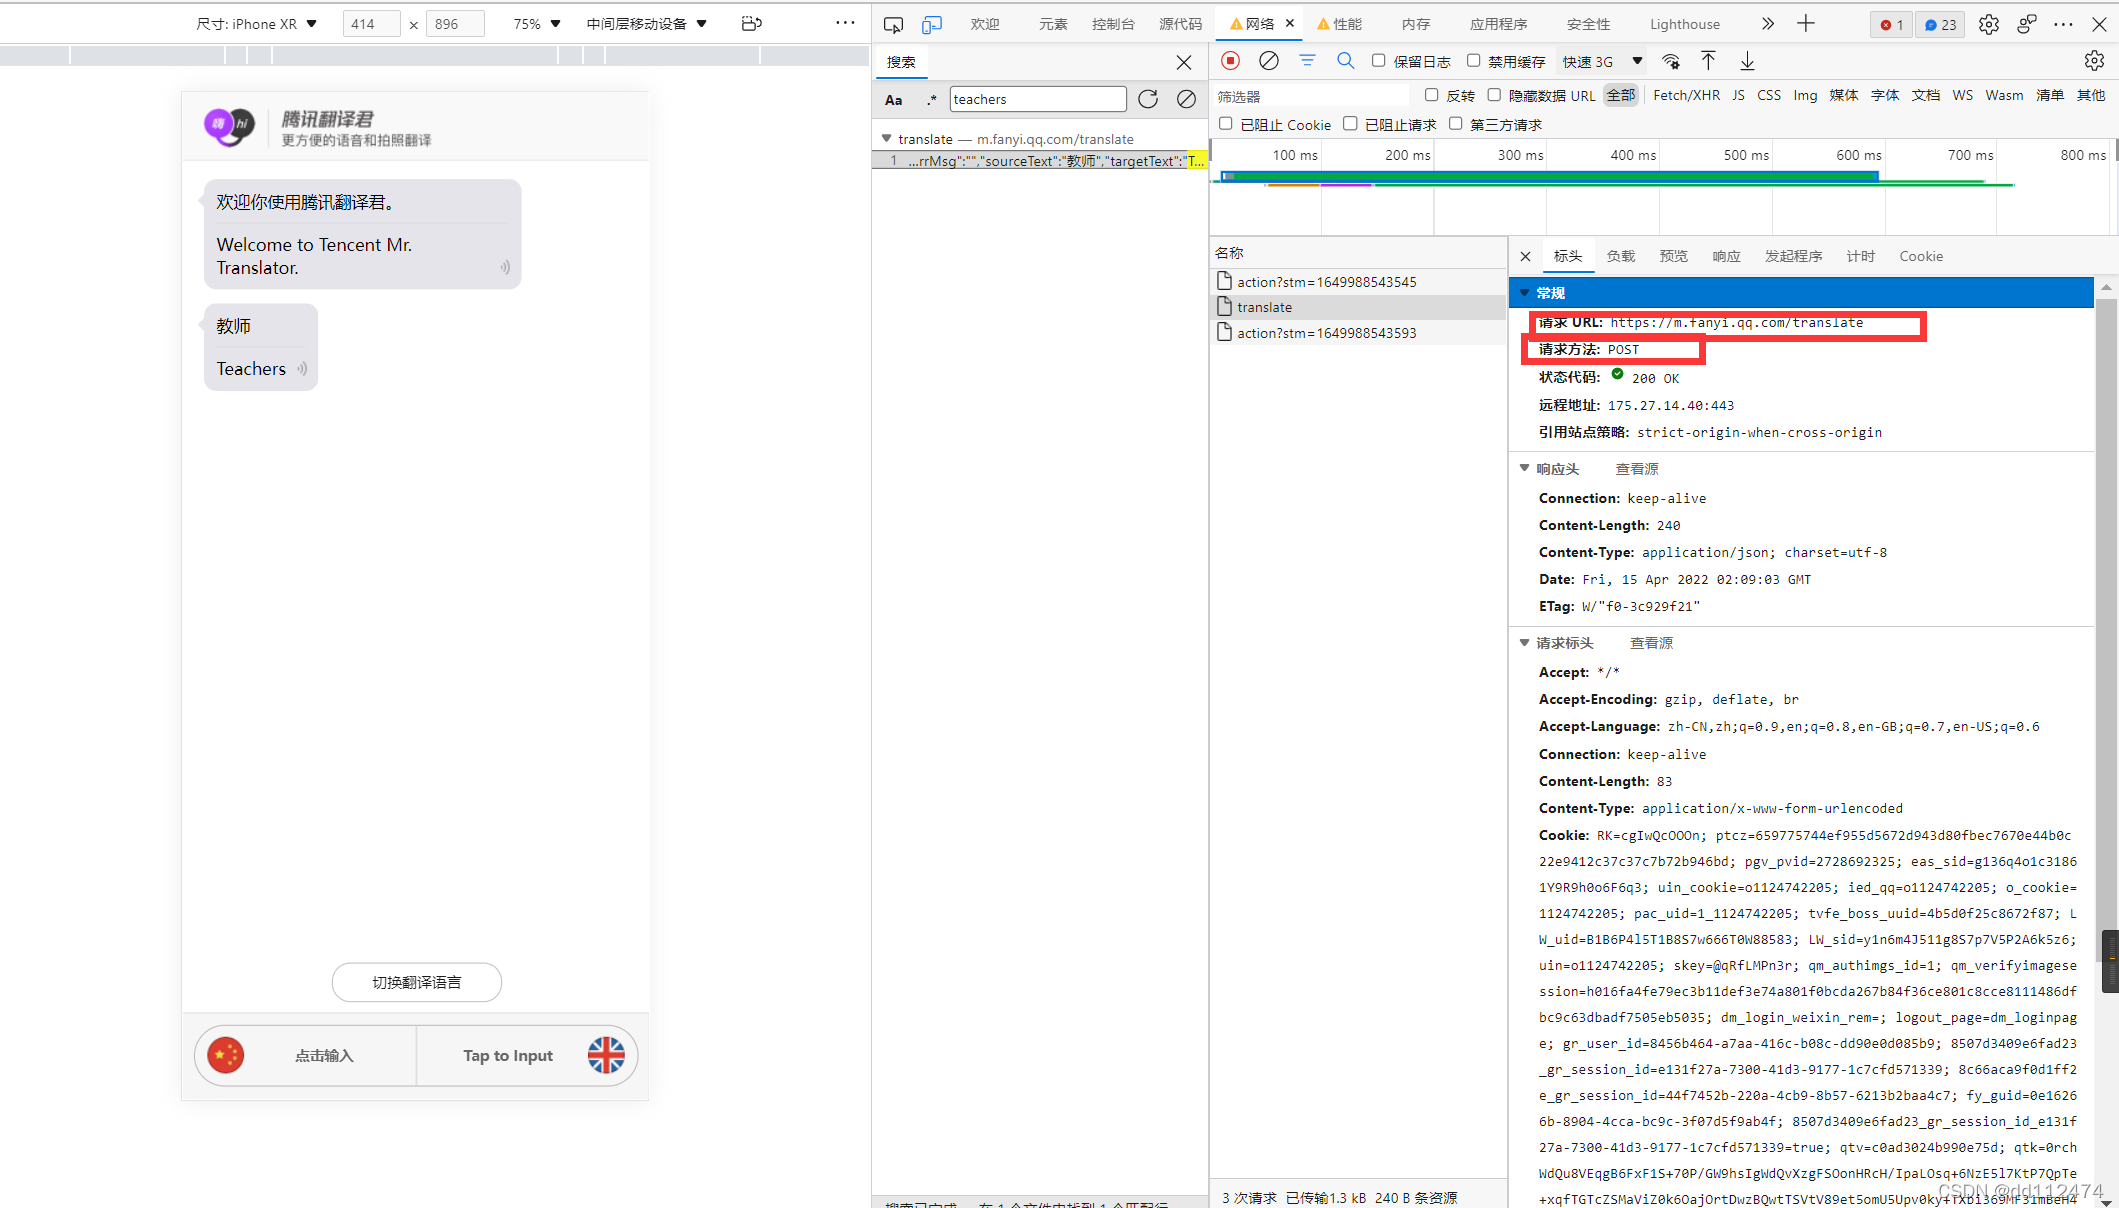Open the Preview tab of request
Image resolution: width=2119 pixels, height=1208 pixels.
[x=1674, y=257]
